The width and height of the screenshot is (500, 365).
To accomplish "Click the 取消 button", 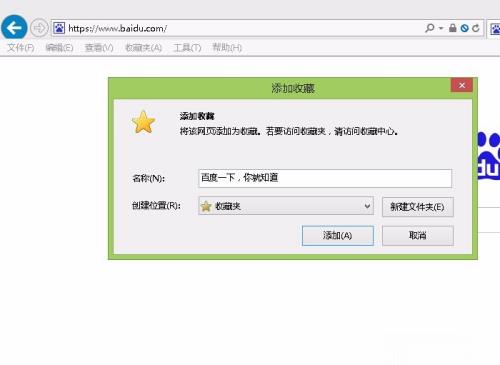I will click(418, 236).
